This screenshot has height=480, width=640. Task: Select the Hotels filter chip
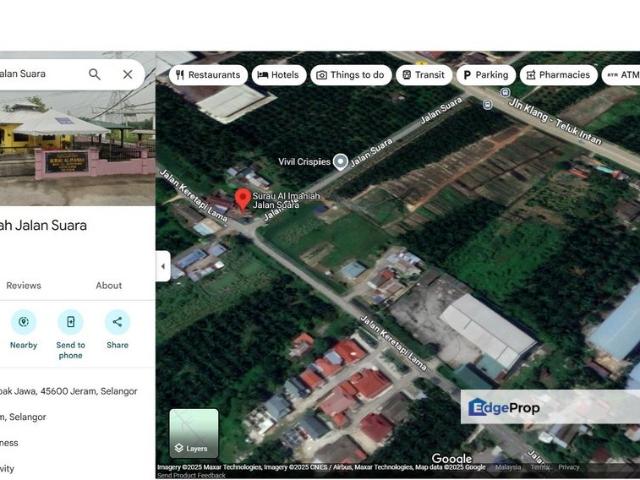[279, 75]
